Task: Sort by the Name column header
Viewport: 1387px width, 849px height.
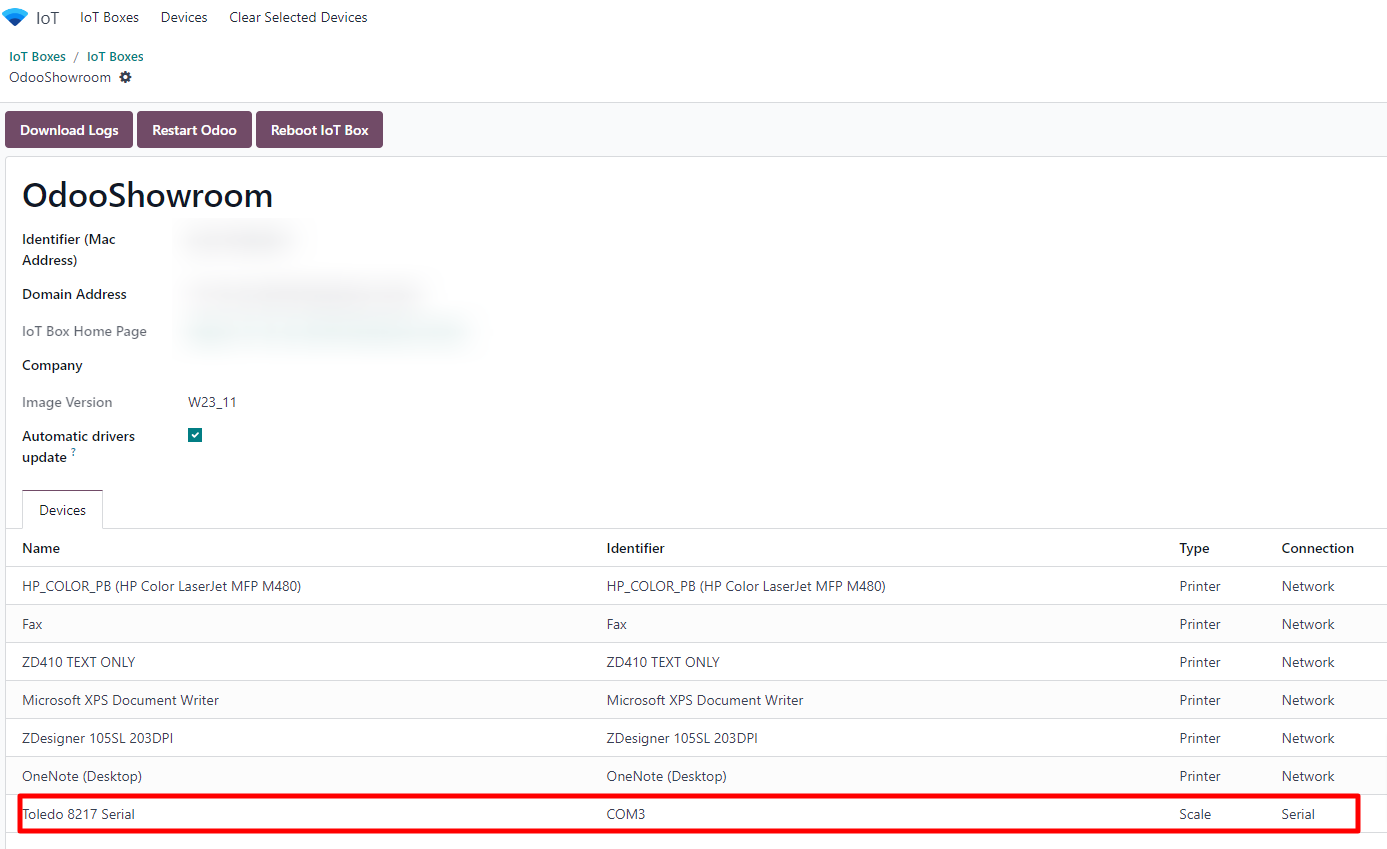Action: pyautogui.click(x=41, y=548)
